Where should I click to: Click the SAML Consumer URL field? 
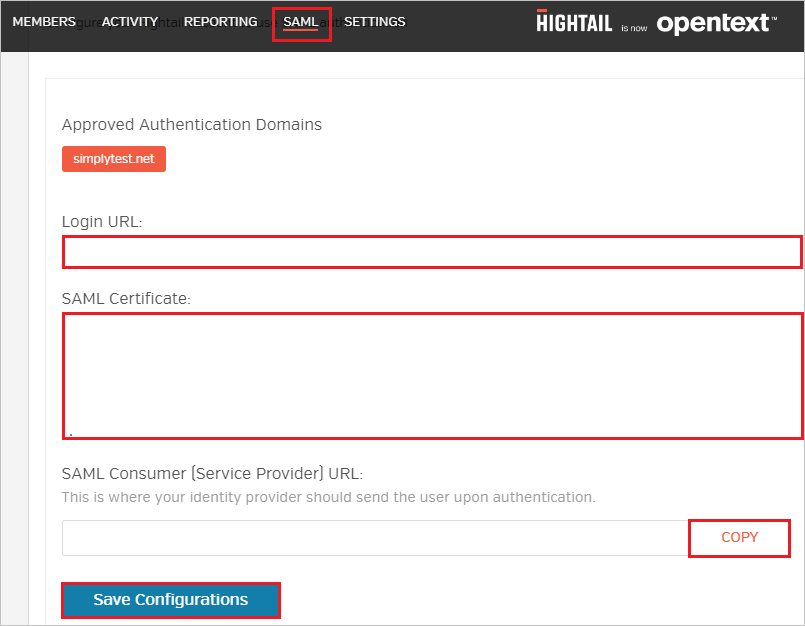(x=370, y=537)
